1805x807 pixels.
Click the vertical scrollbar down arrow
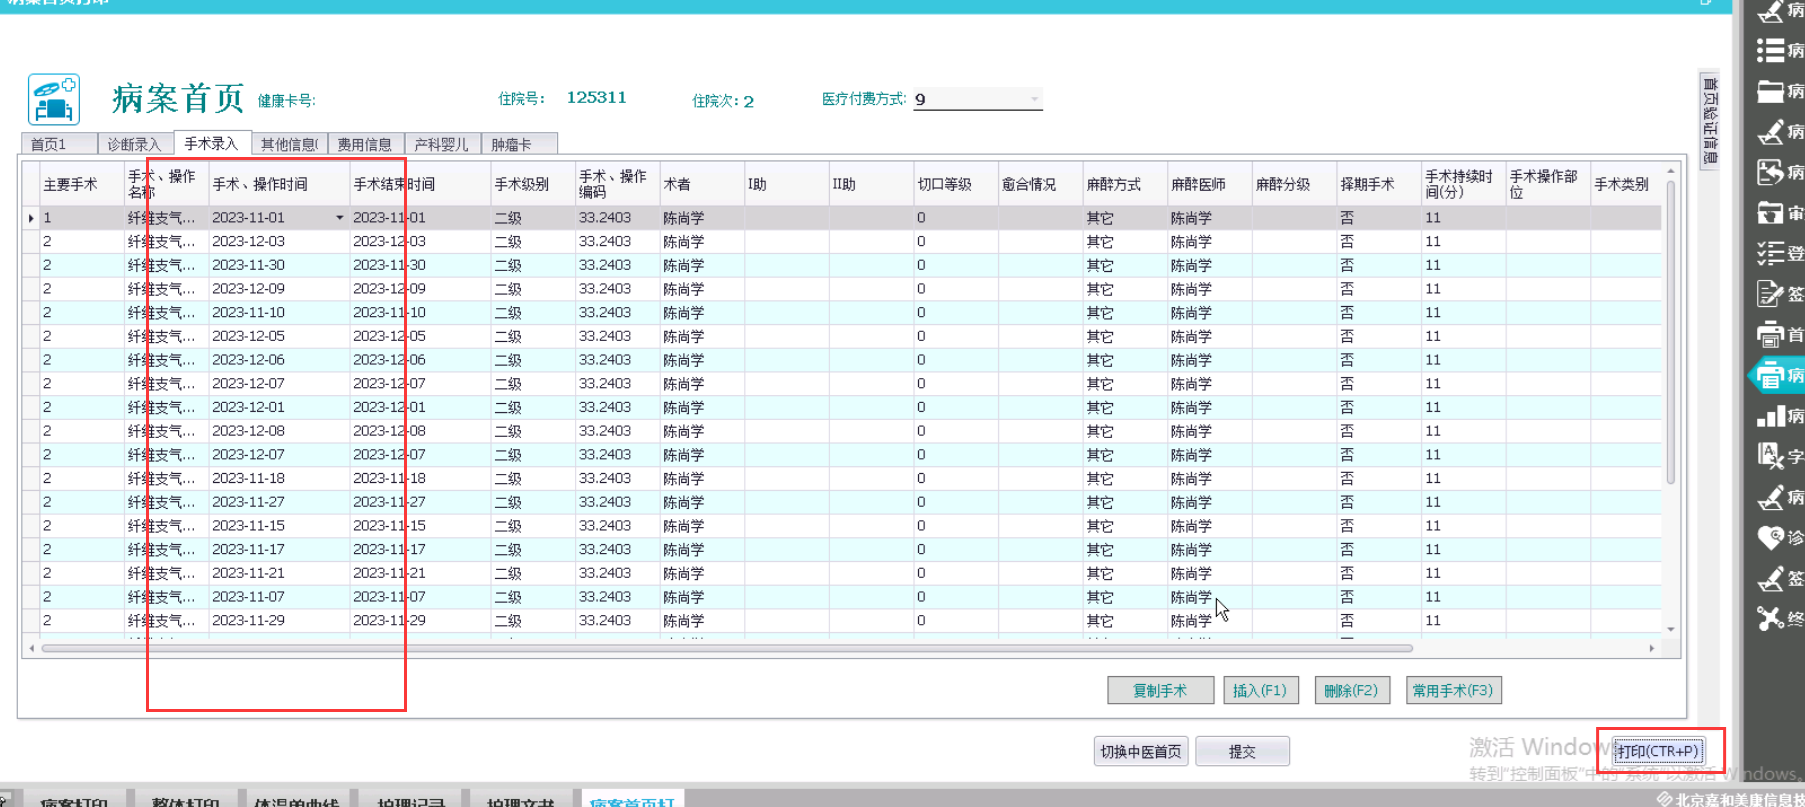[1670, 629]
